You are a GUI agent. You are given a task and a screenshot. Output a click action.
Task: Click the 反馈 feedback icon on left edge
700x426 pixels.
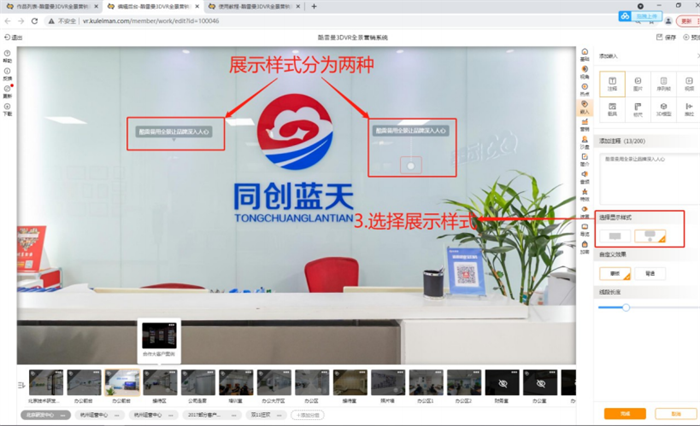pos(7,74)
